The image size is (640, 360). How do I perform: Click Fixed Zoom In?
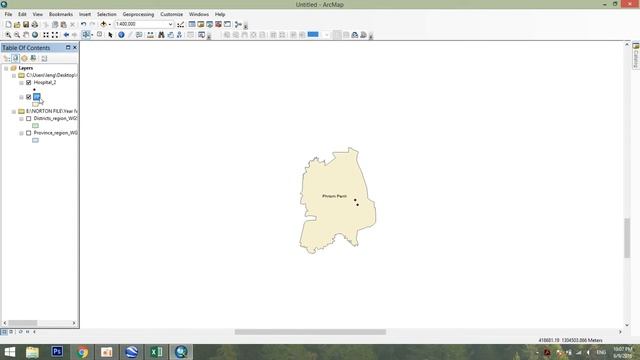coord(46,35)
